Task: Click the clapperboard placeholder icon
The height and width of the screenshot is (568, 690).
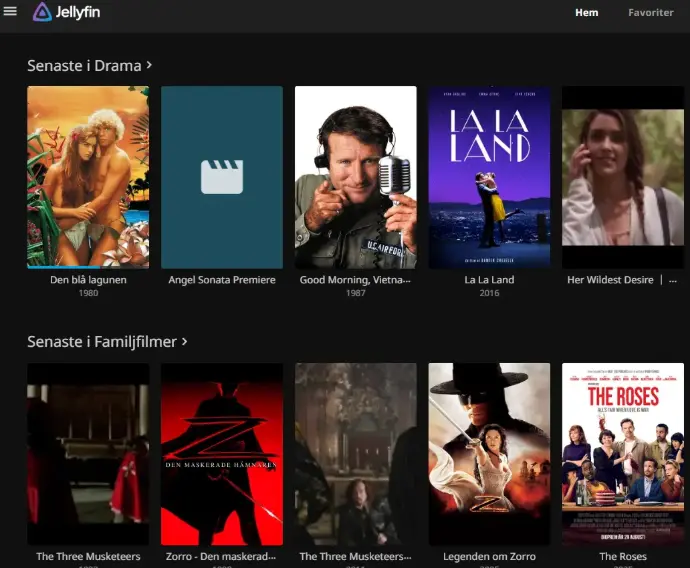Action: tap(222, 176)
